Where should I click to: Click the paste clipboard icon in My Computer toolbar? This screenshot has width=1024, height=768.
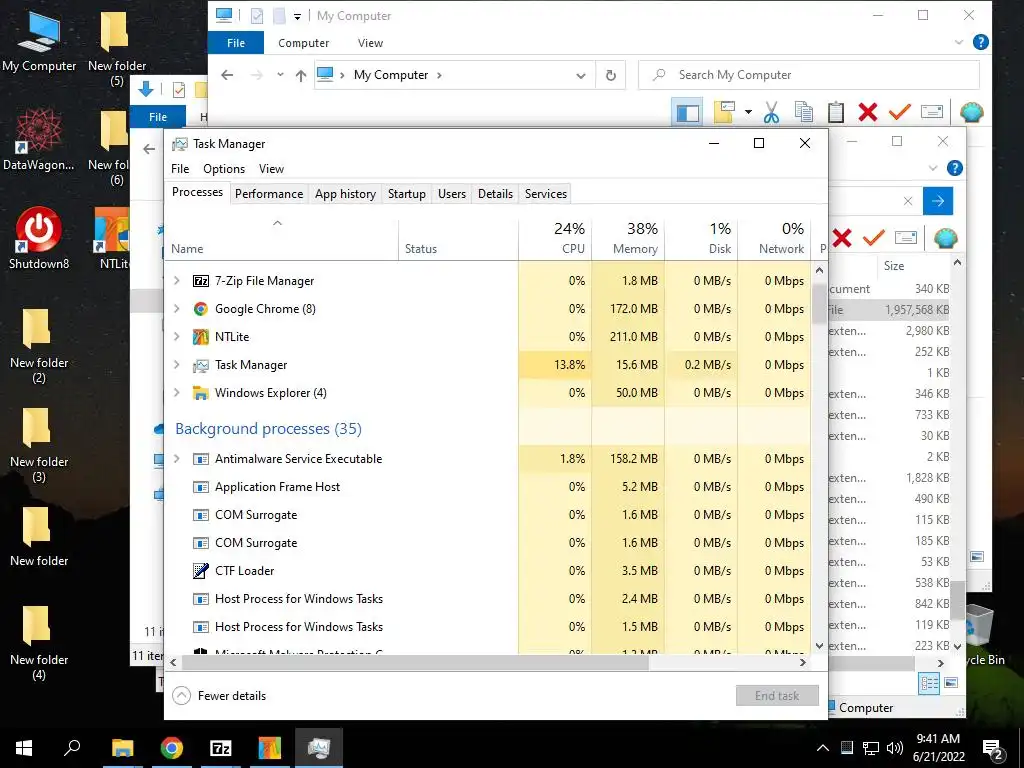[836, 112]
